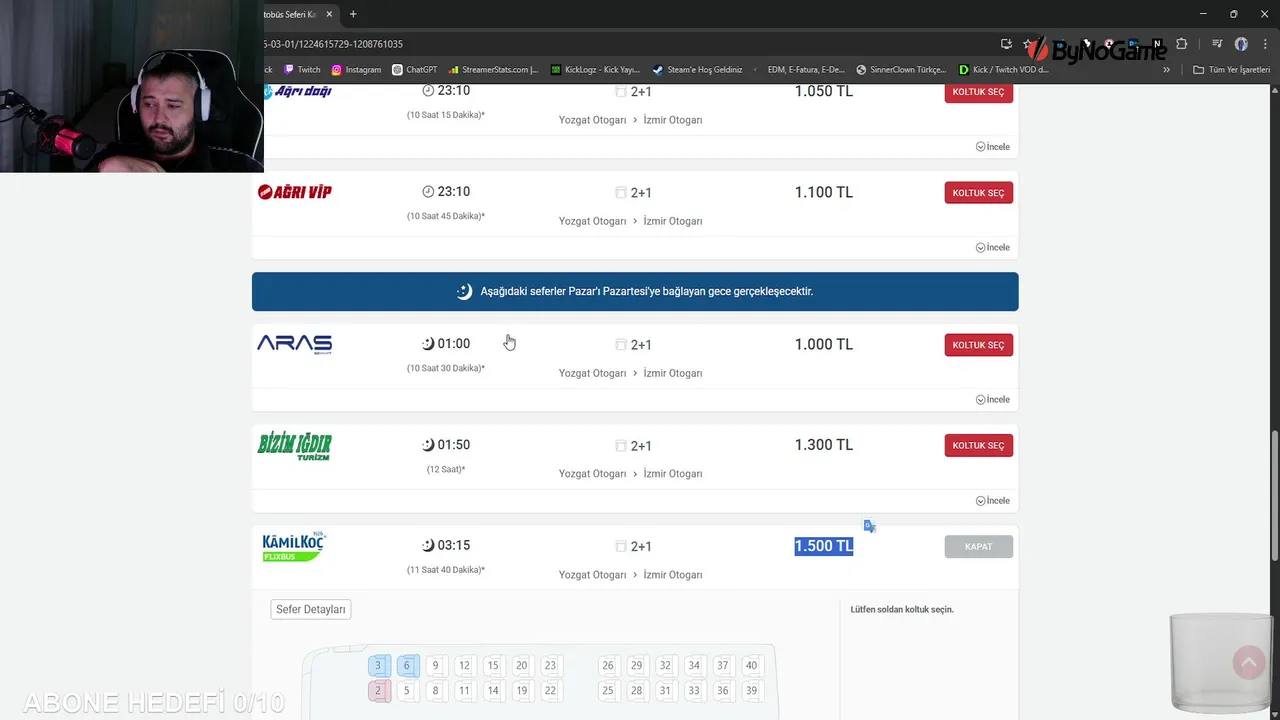Click the Ağrı VIP company logo
The image size is (1280, 720).
pyautogui.click(x=295, y=192)
